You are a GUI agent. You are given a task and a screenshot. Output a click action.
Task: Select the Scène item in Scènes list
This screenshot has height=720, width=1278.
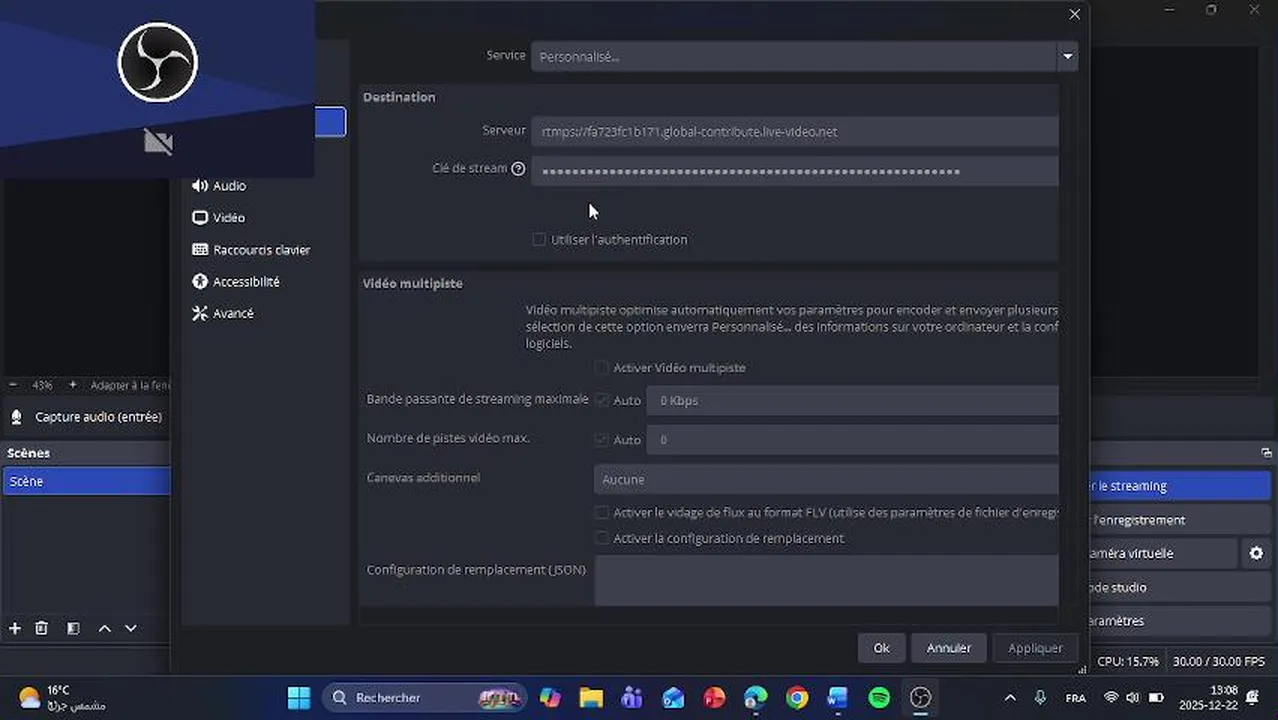[87, 481]
